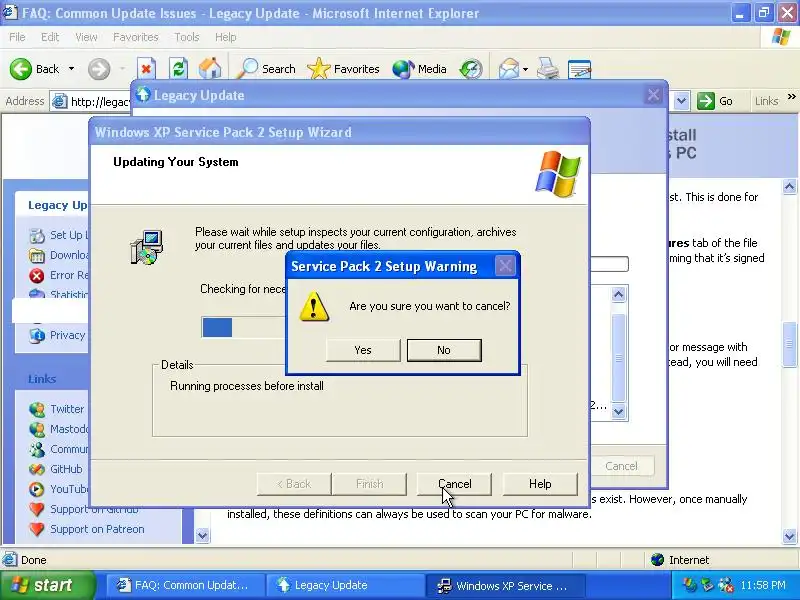Click the sidebar scrollbar down arrow

(203, 535)
